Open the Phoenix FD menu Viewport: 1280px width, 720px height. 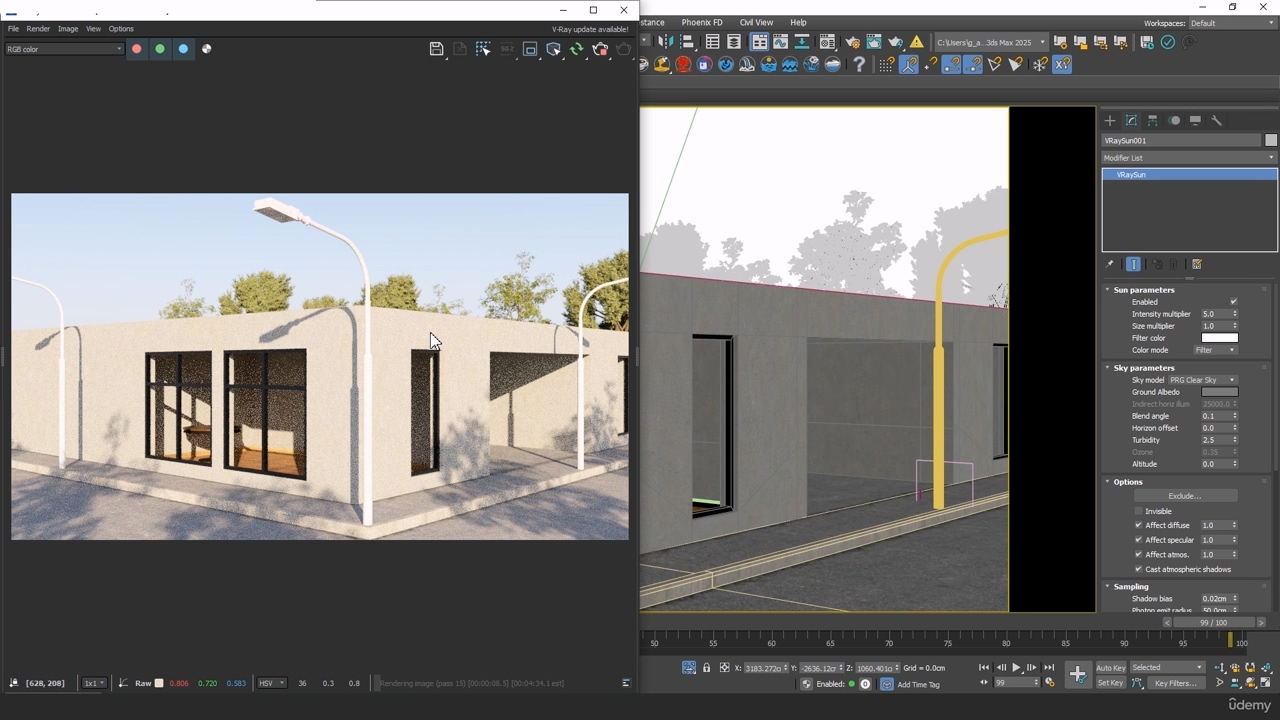[701, 22]
